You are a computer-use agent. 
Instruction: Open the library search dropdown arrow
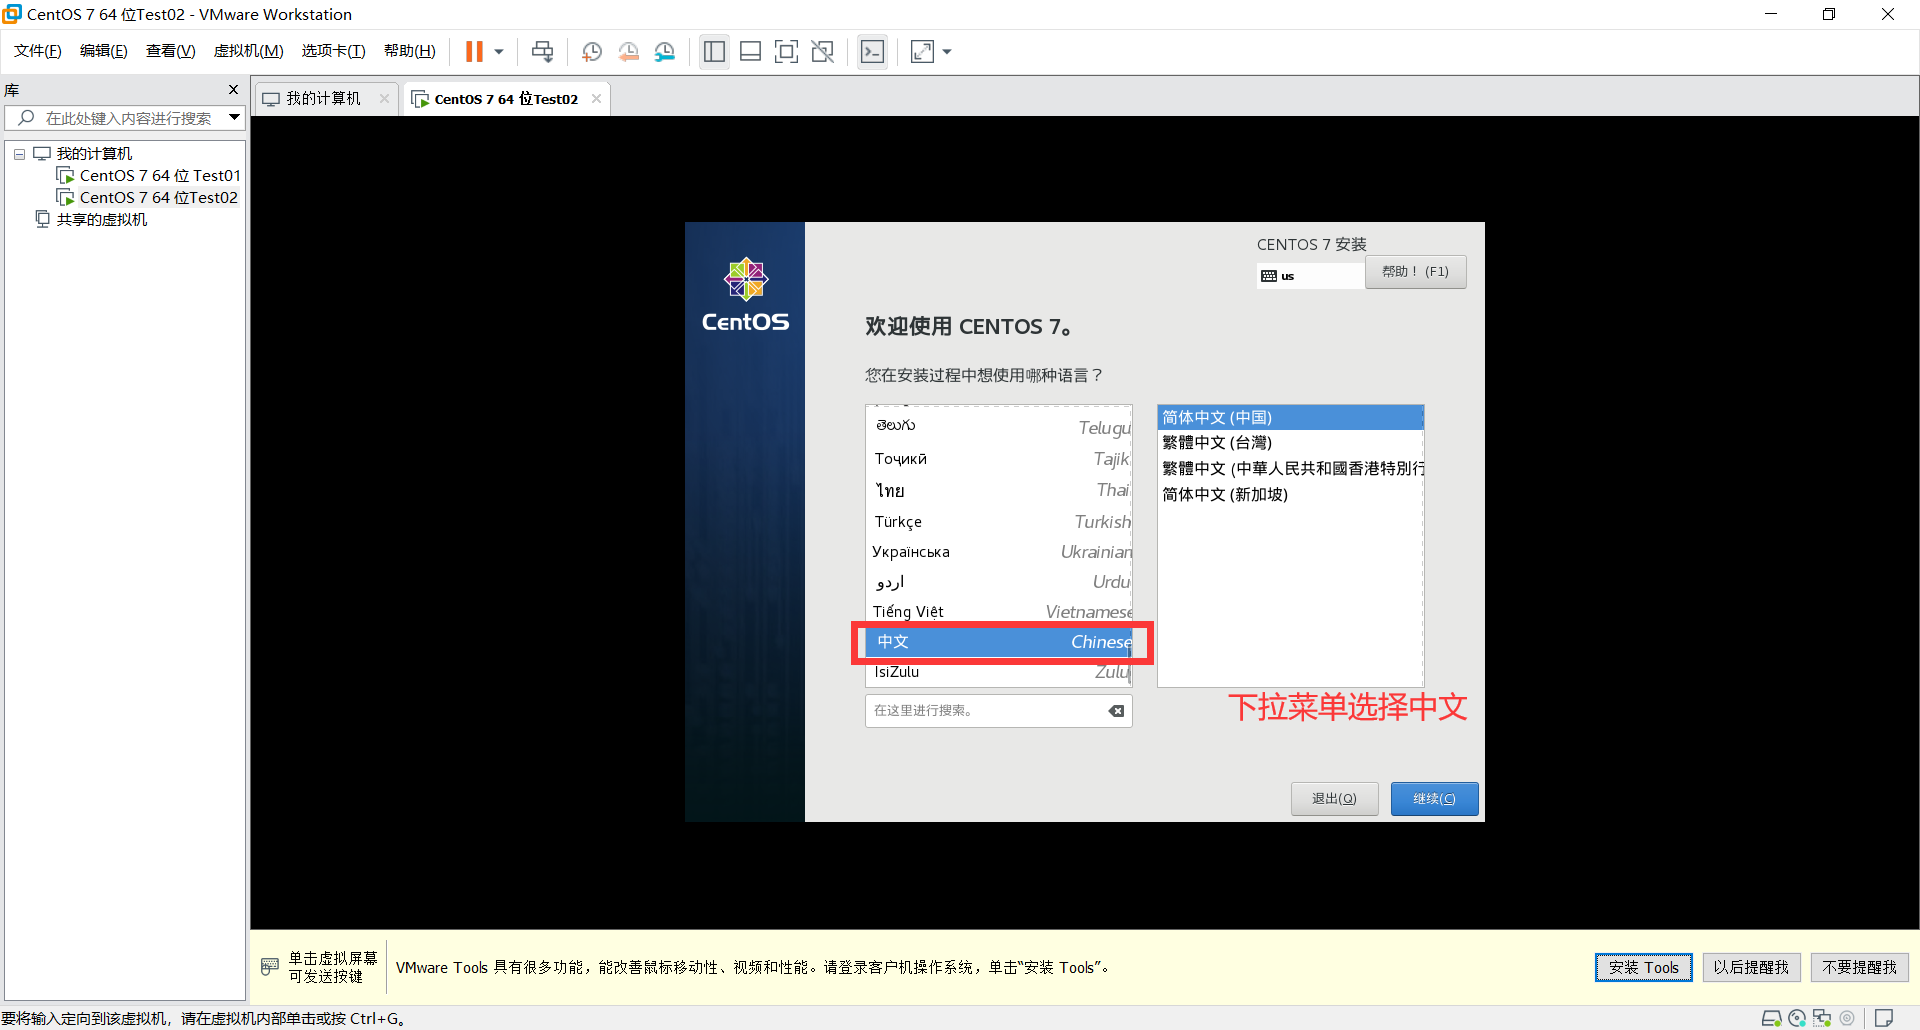[234, 118]
